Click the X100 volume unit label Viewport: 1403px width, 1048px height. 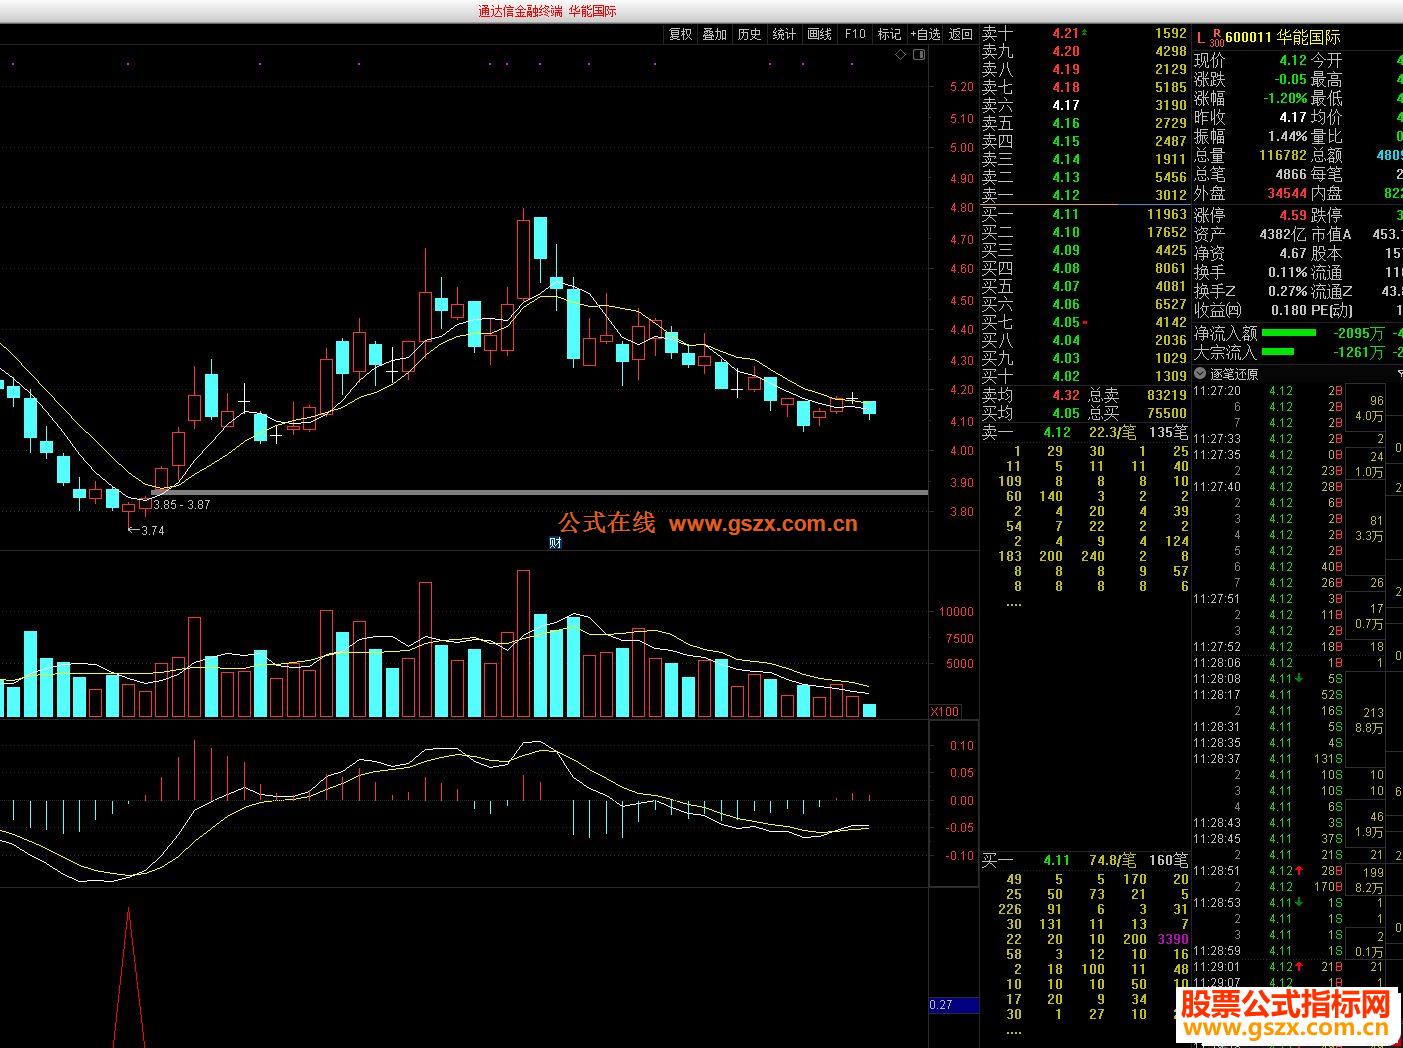(x=945, y=712)
